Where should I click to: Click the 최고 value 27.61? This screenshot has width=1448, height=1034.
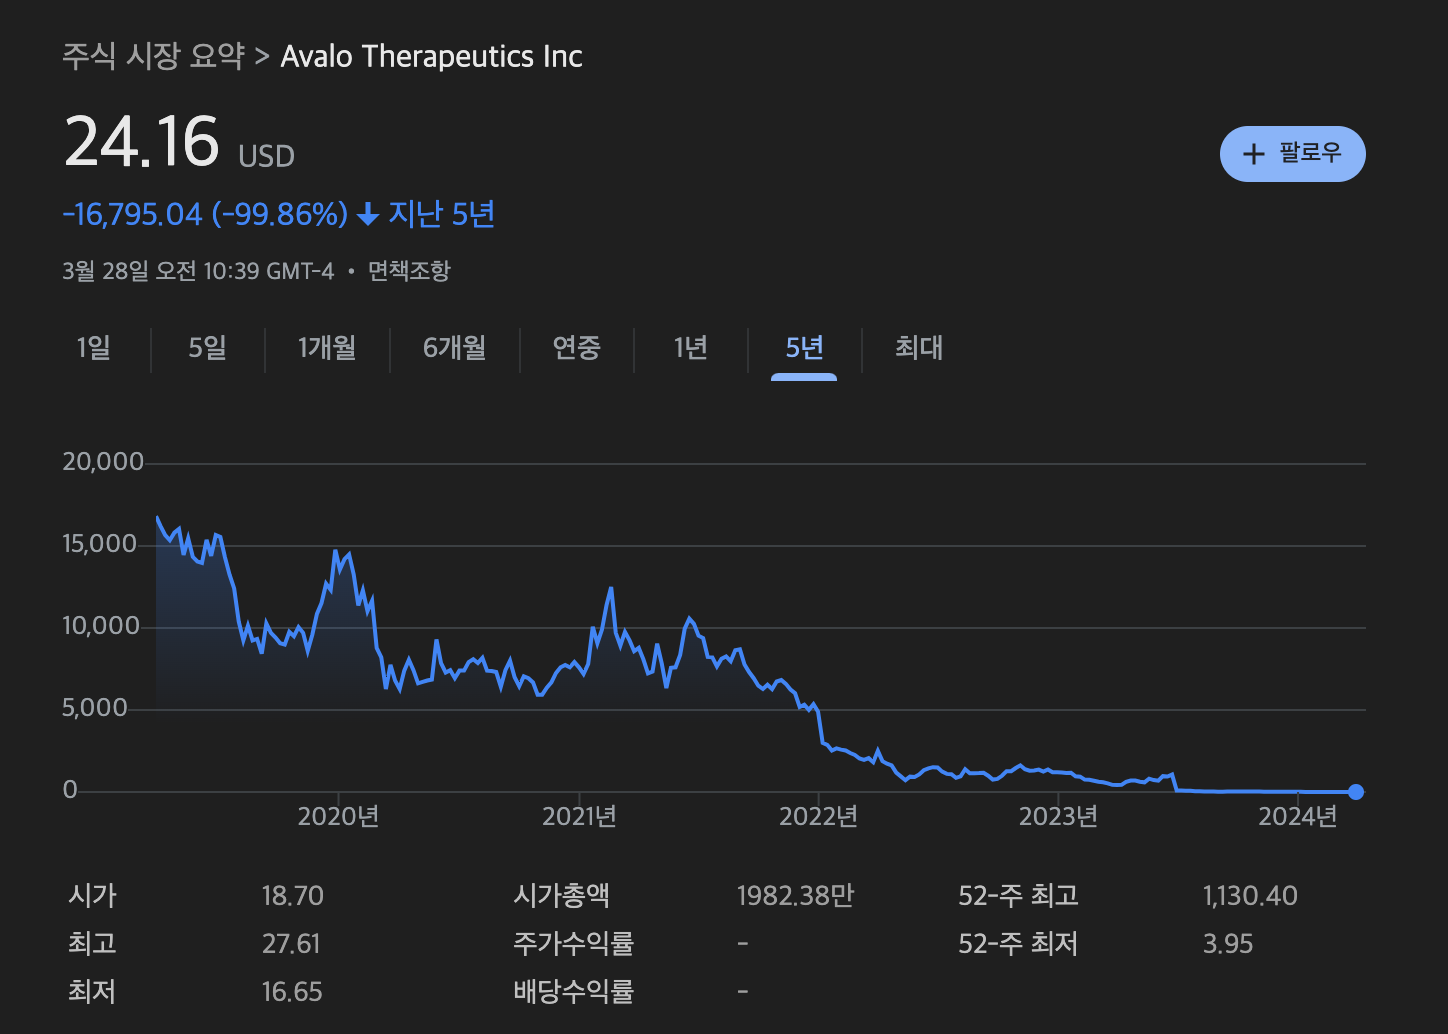point(291,944)
